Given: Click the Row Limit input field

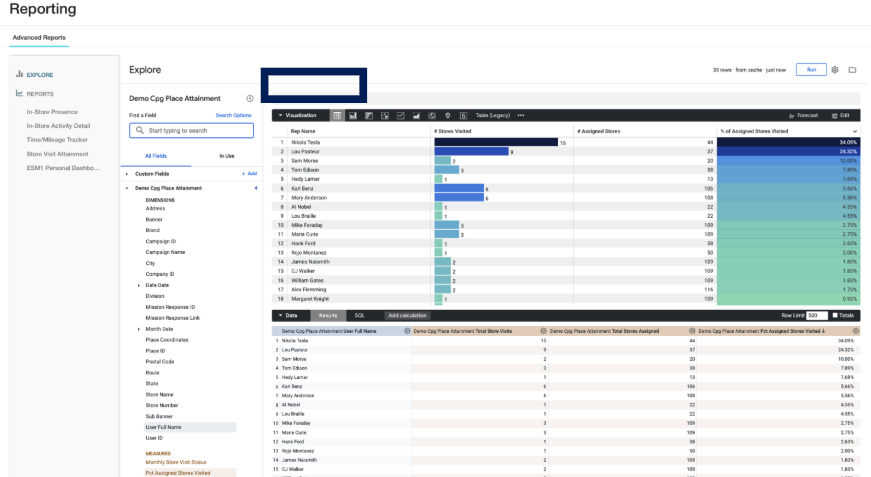Looking at the screenshot, I should [x=817, y=315].
